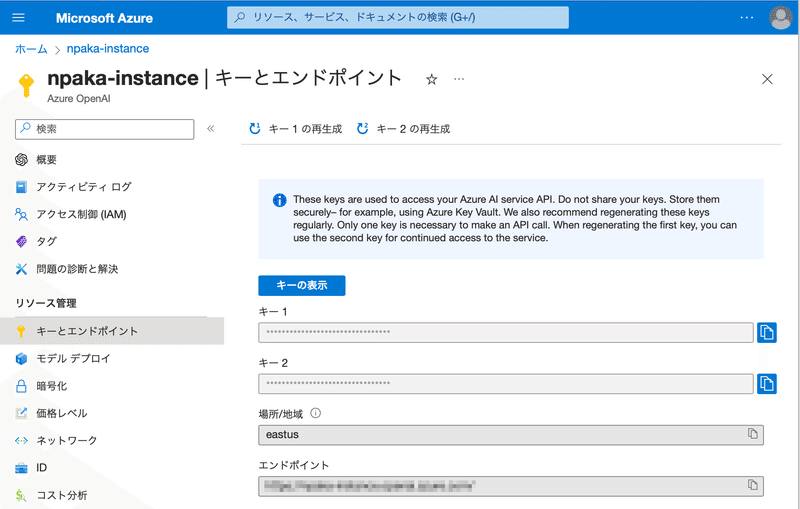Click the blurred エンドポイント field
The width and height of the screenshot is (800, 509).
point(511,486)
